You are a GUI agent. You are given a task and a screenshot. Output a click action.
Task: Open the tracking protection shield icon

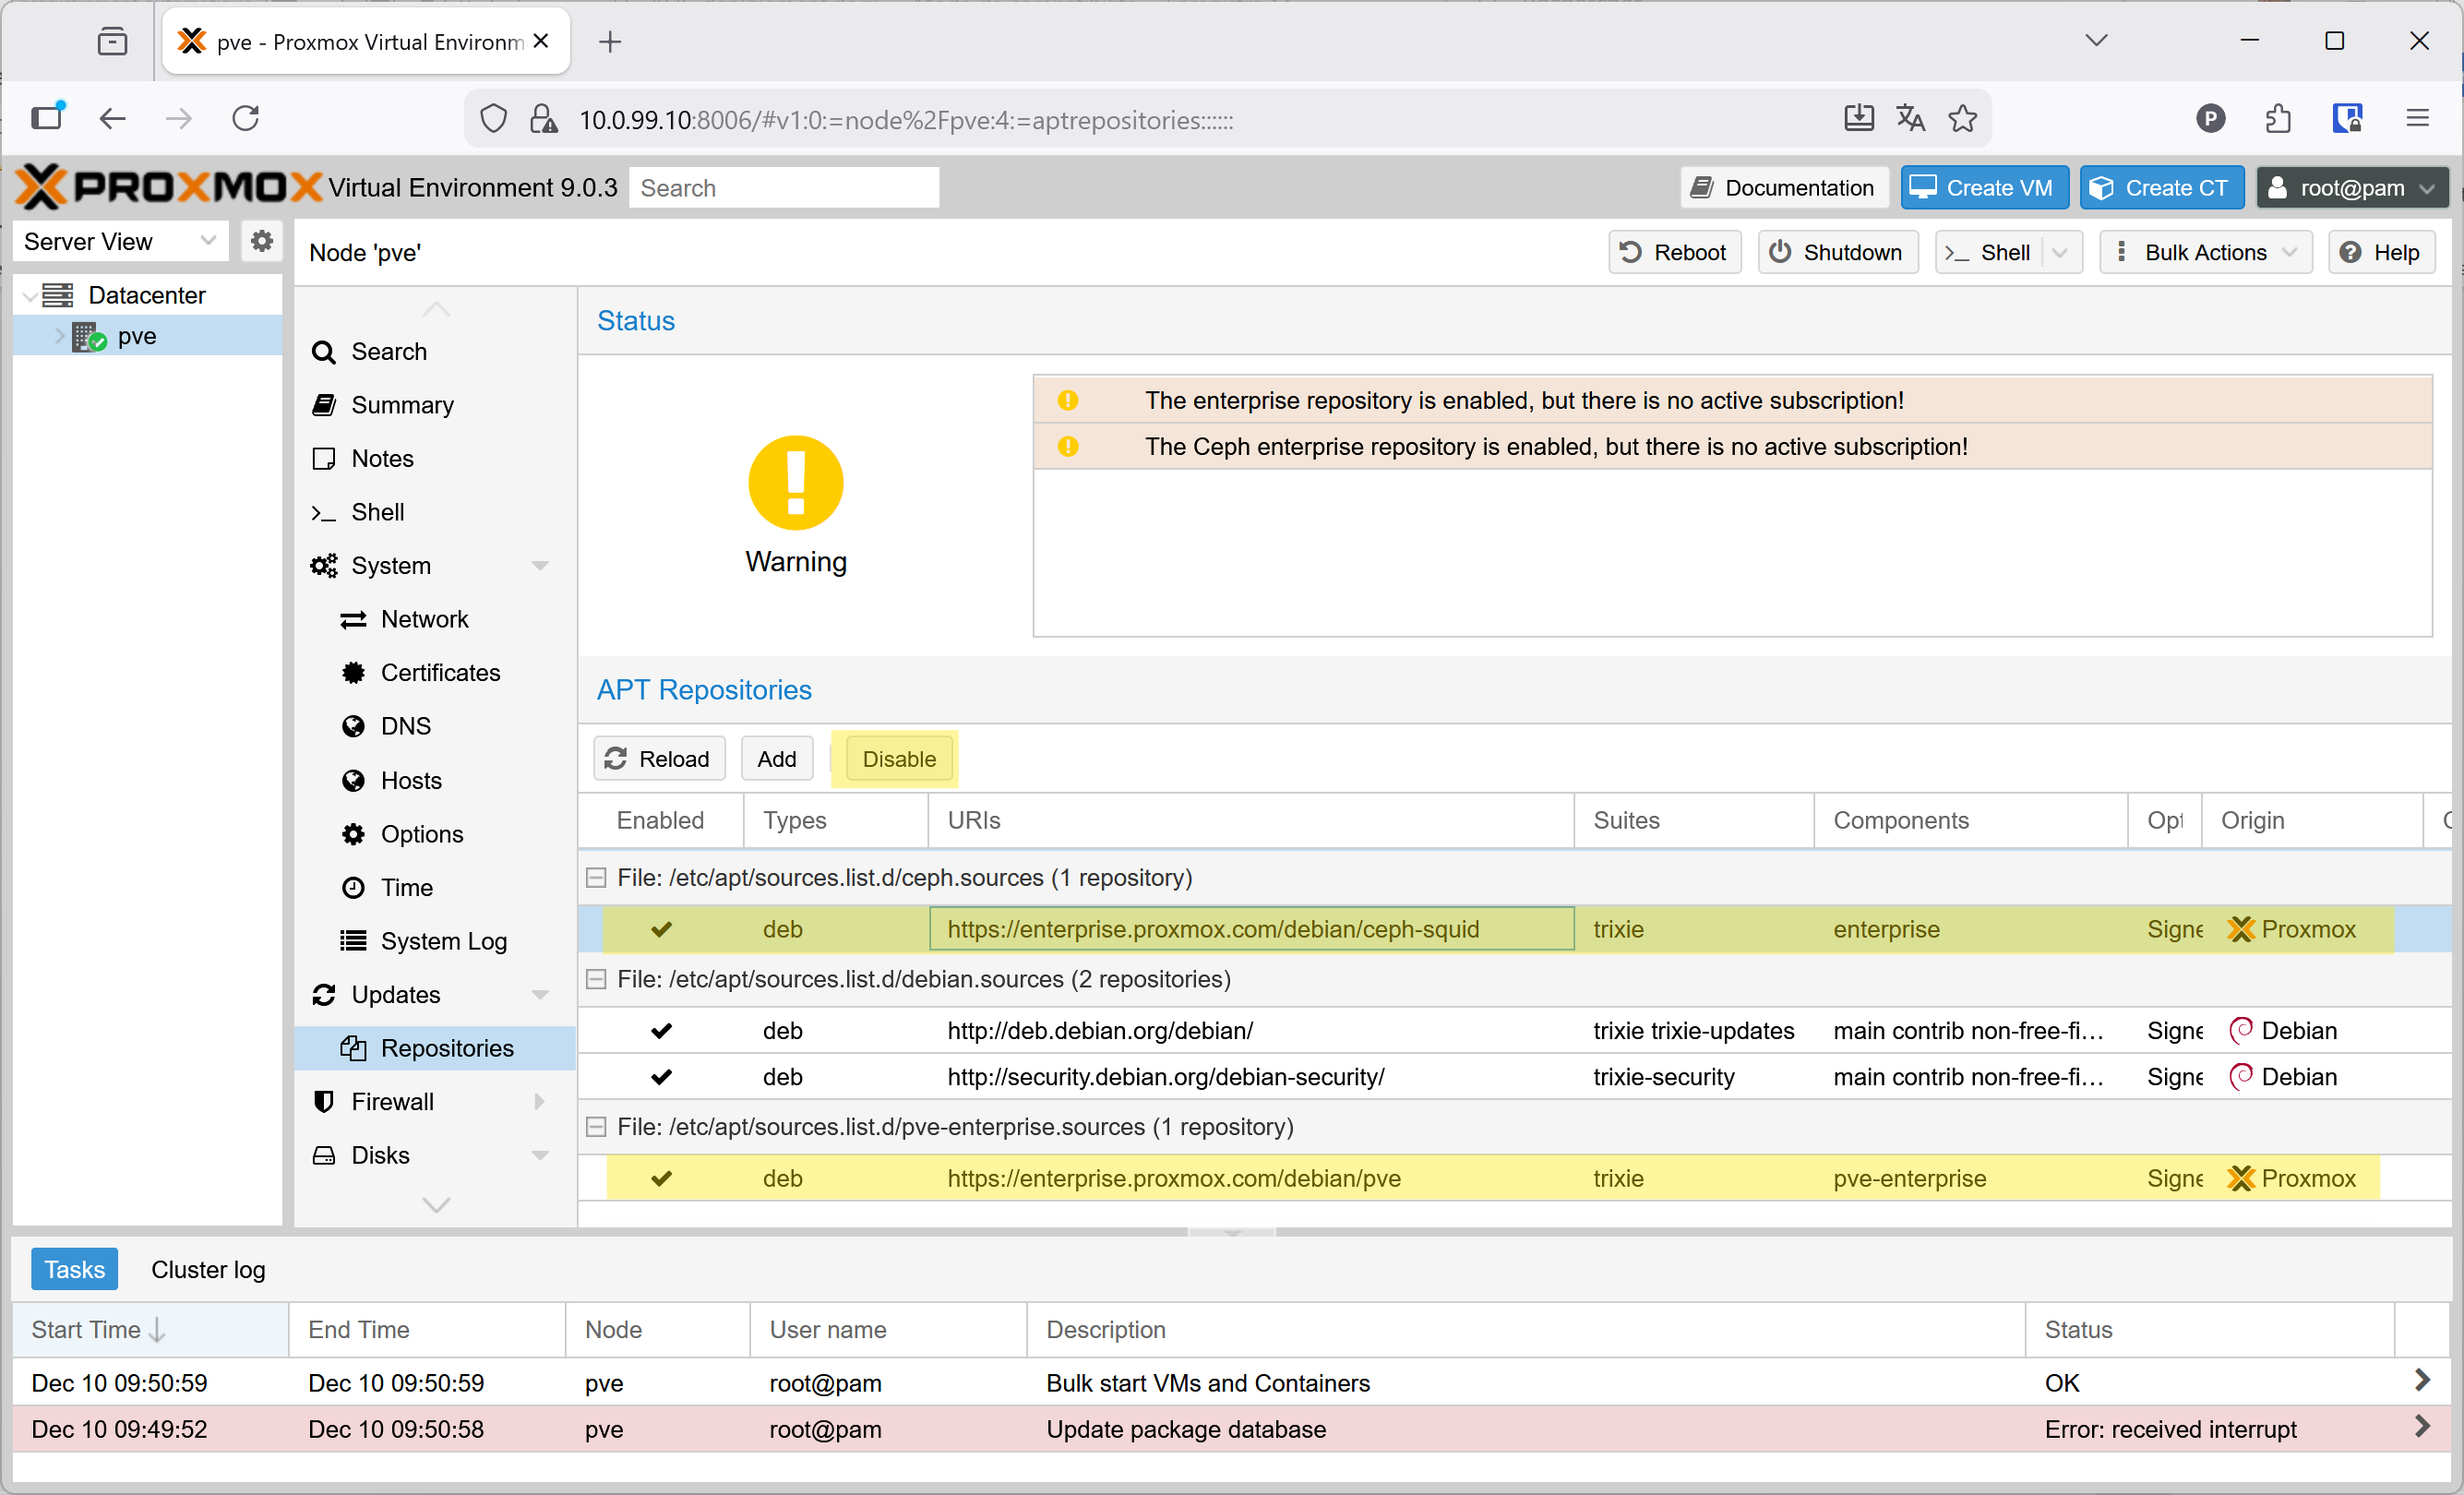(x=493, y=120)
